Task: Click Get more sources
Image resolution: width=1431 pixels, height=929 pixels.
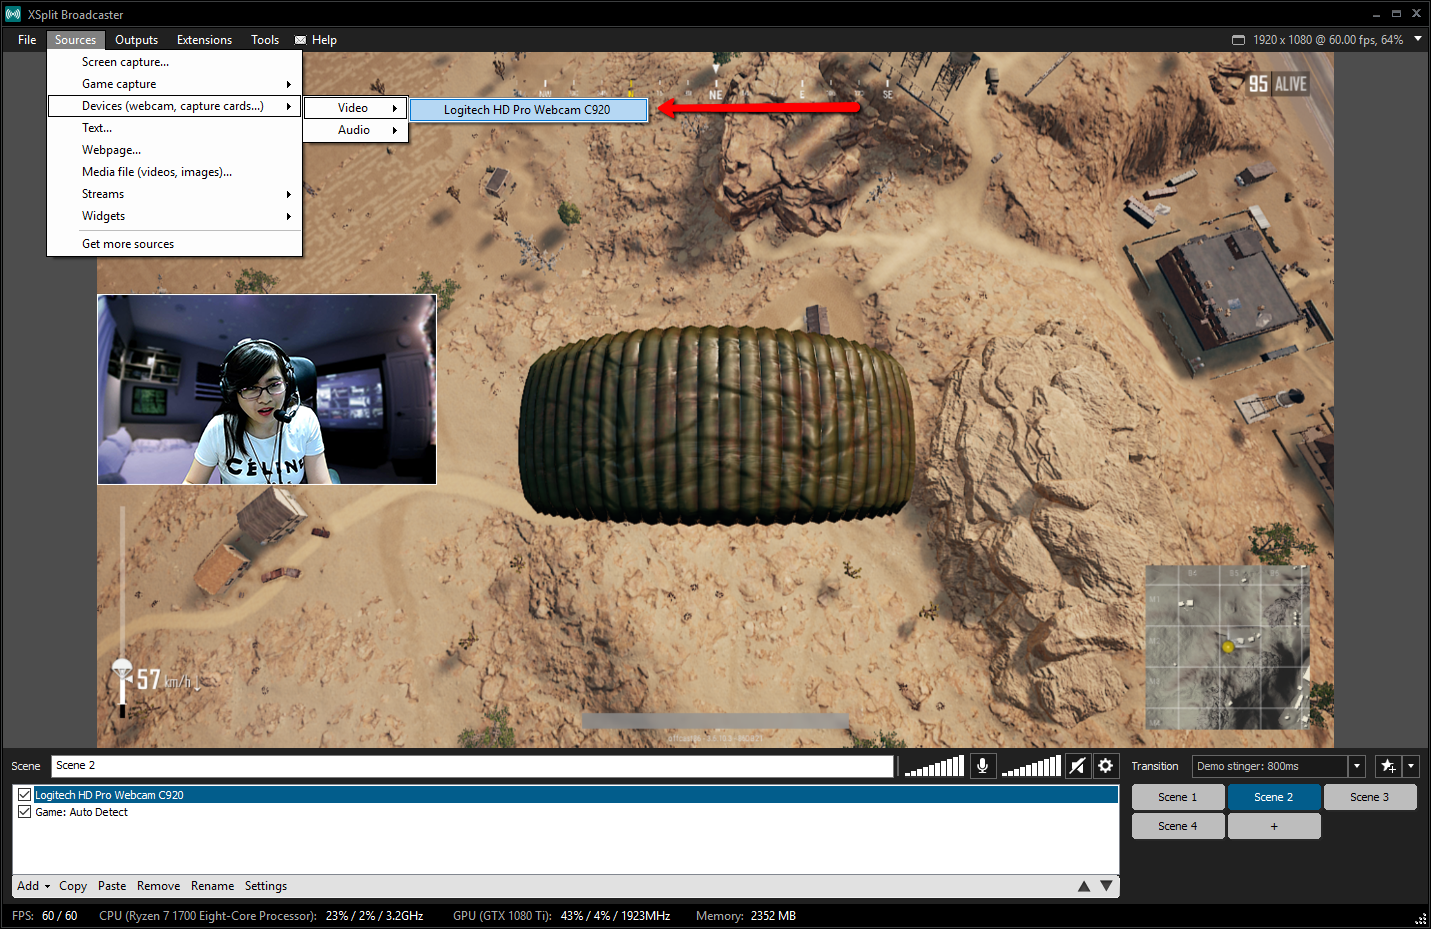Action: 175,244
